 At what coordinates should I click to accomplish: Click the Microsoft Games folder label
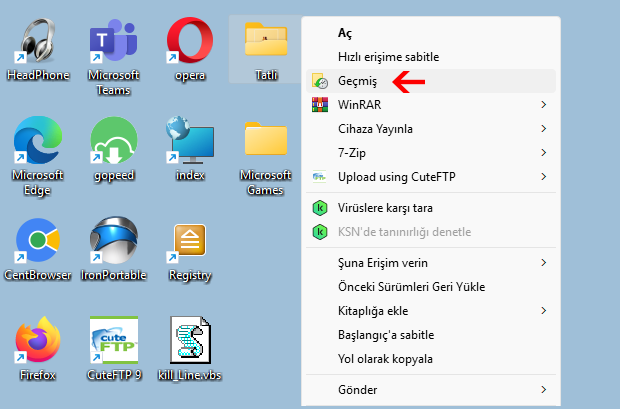tap(266, 182)
